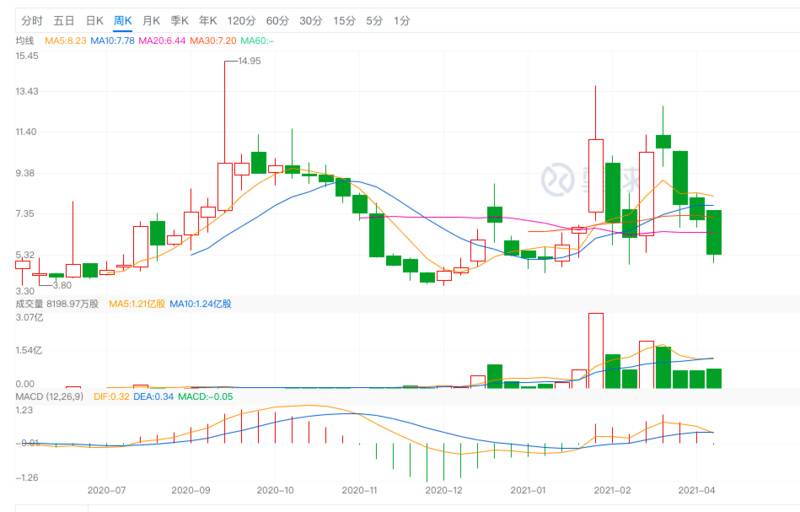Click the 成交量 volume indicator label
The image size is (800, 512).
(x=29, y=302)
